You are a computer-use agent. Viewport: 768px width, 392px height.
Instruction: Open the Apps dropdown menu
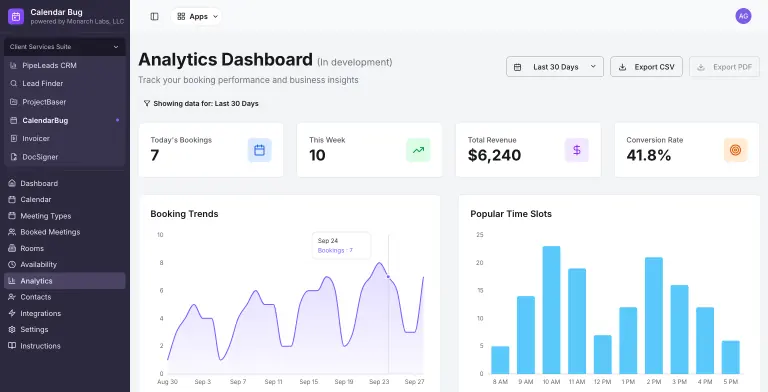[x=196, y=17]
